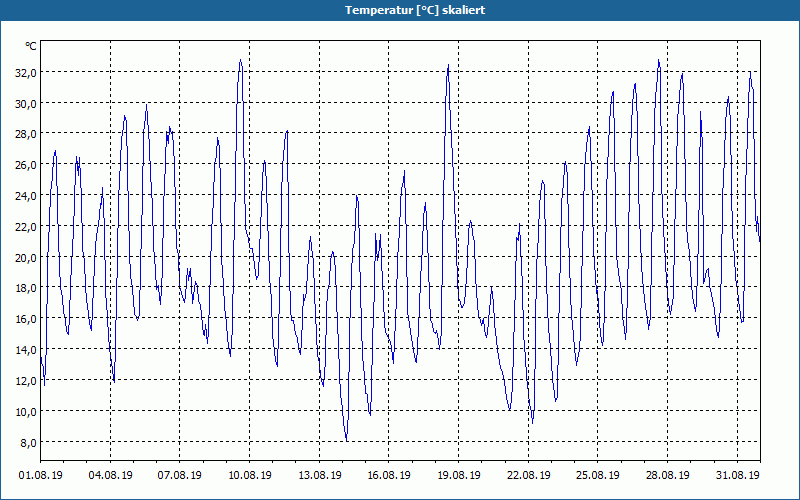This screenshot has width=800, height=500.
Task: Click the 30,0 y-axis label
Action: point(26,104)
